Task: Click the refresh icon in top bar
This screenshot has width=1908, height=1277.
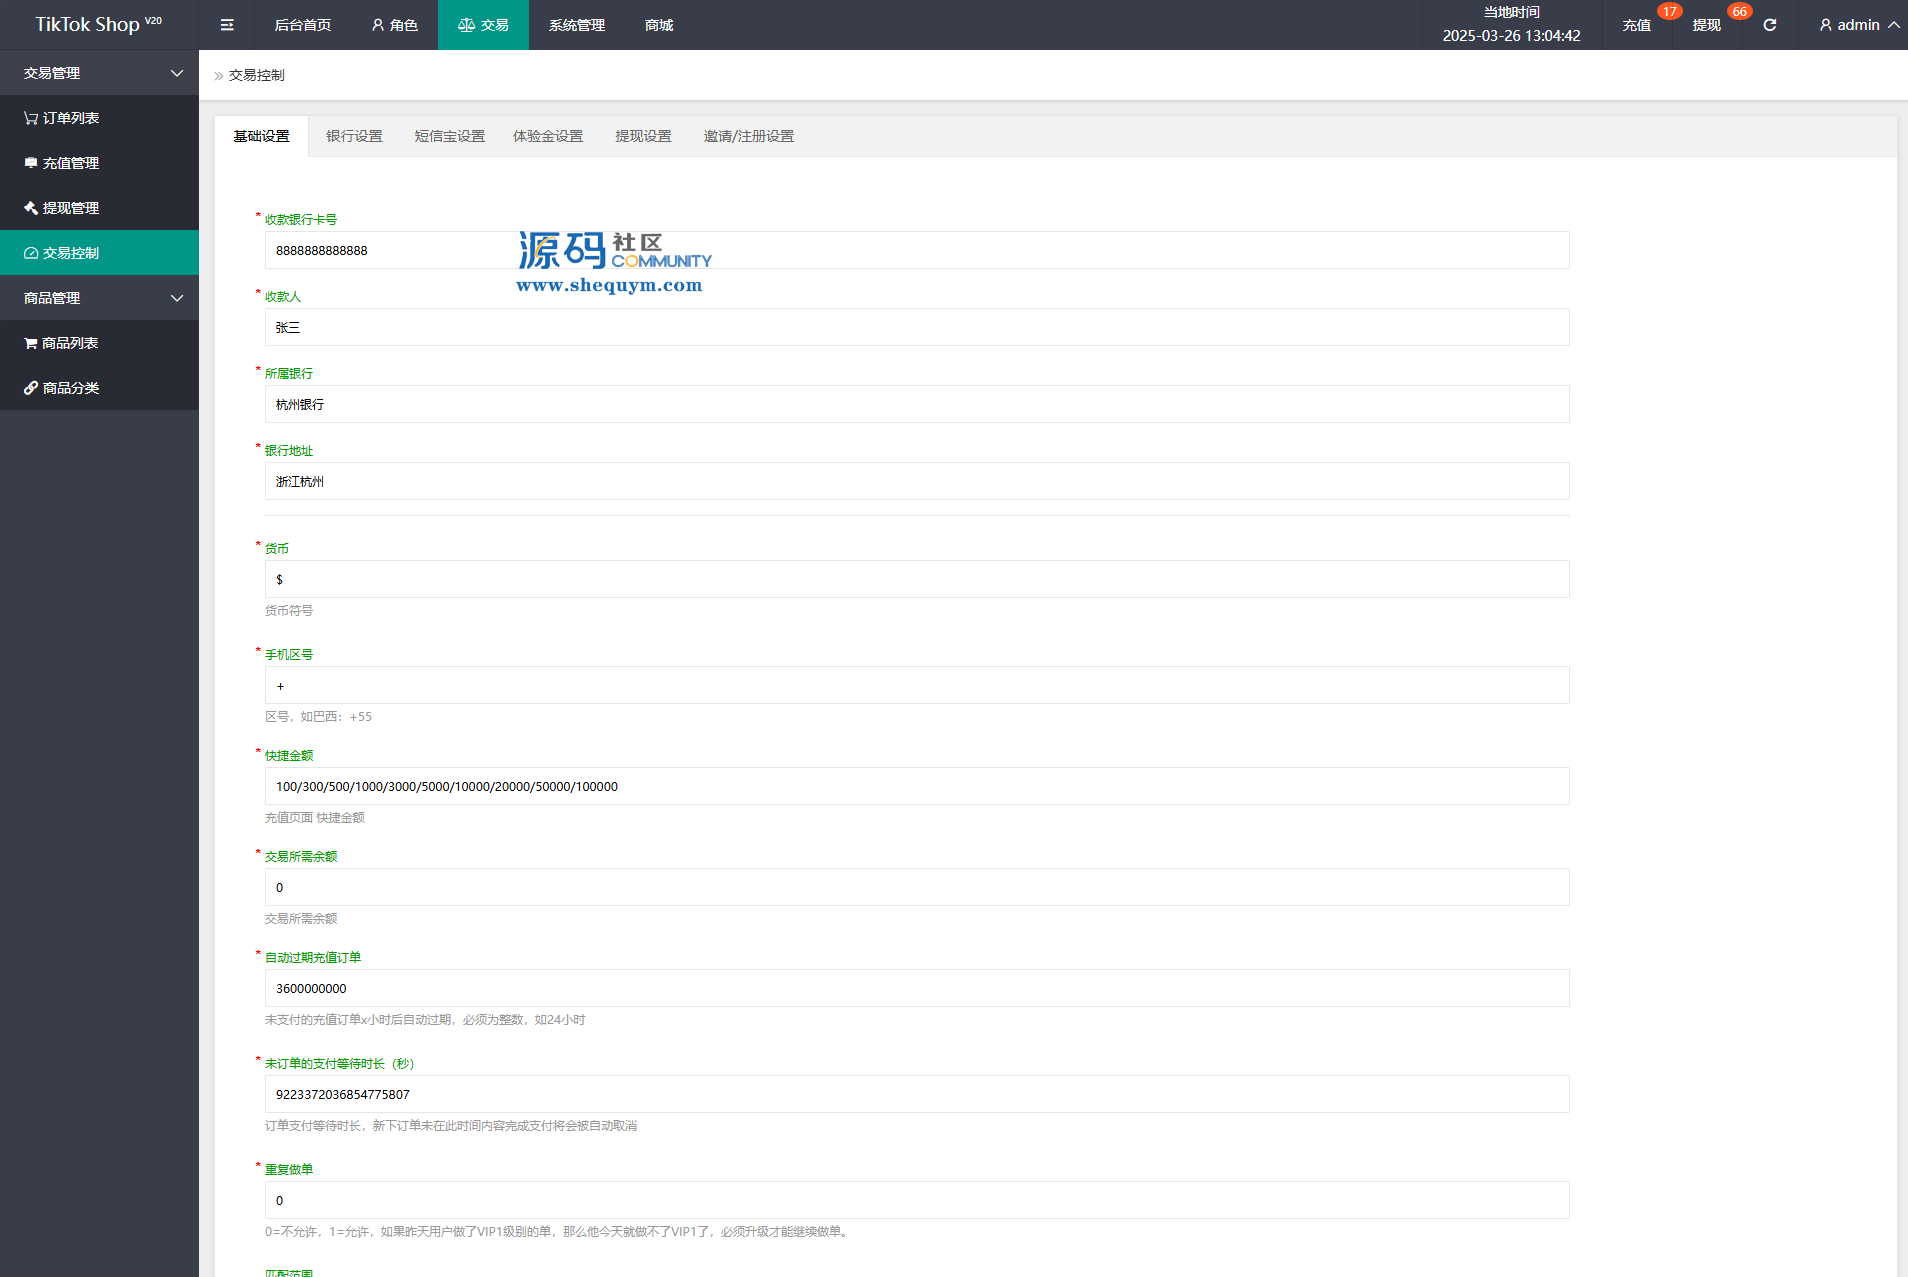Action: click(1769, 25)
